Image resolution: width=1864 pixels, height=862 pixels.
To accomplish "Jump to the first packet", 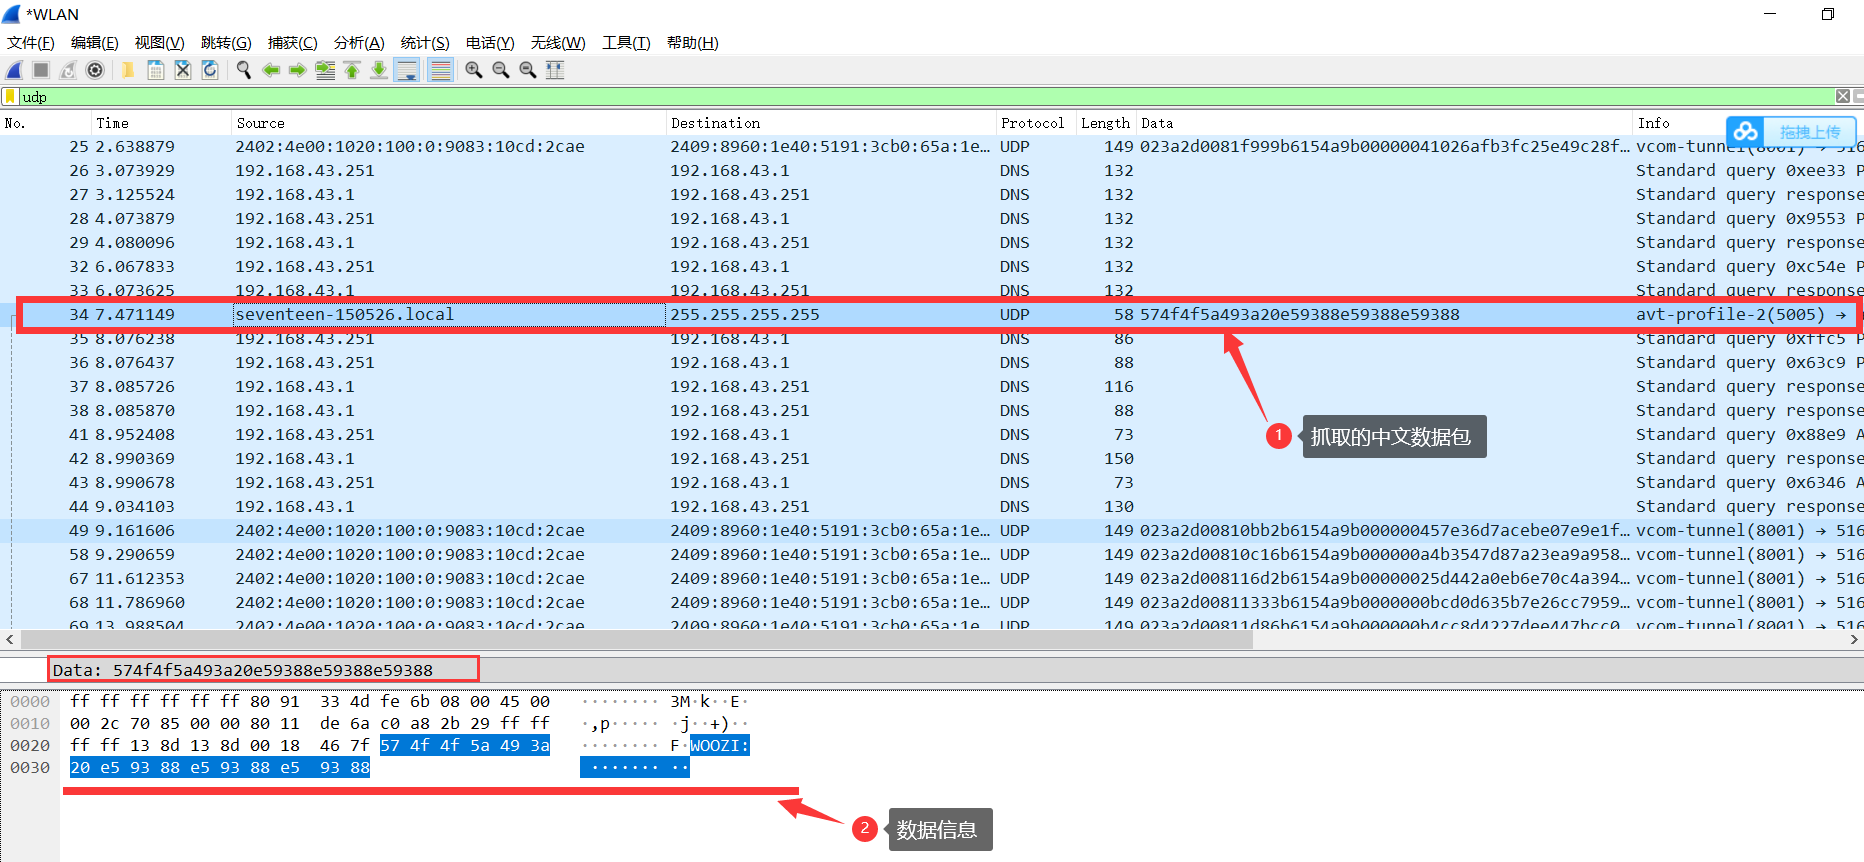I will pos(352,70).
